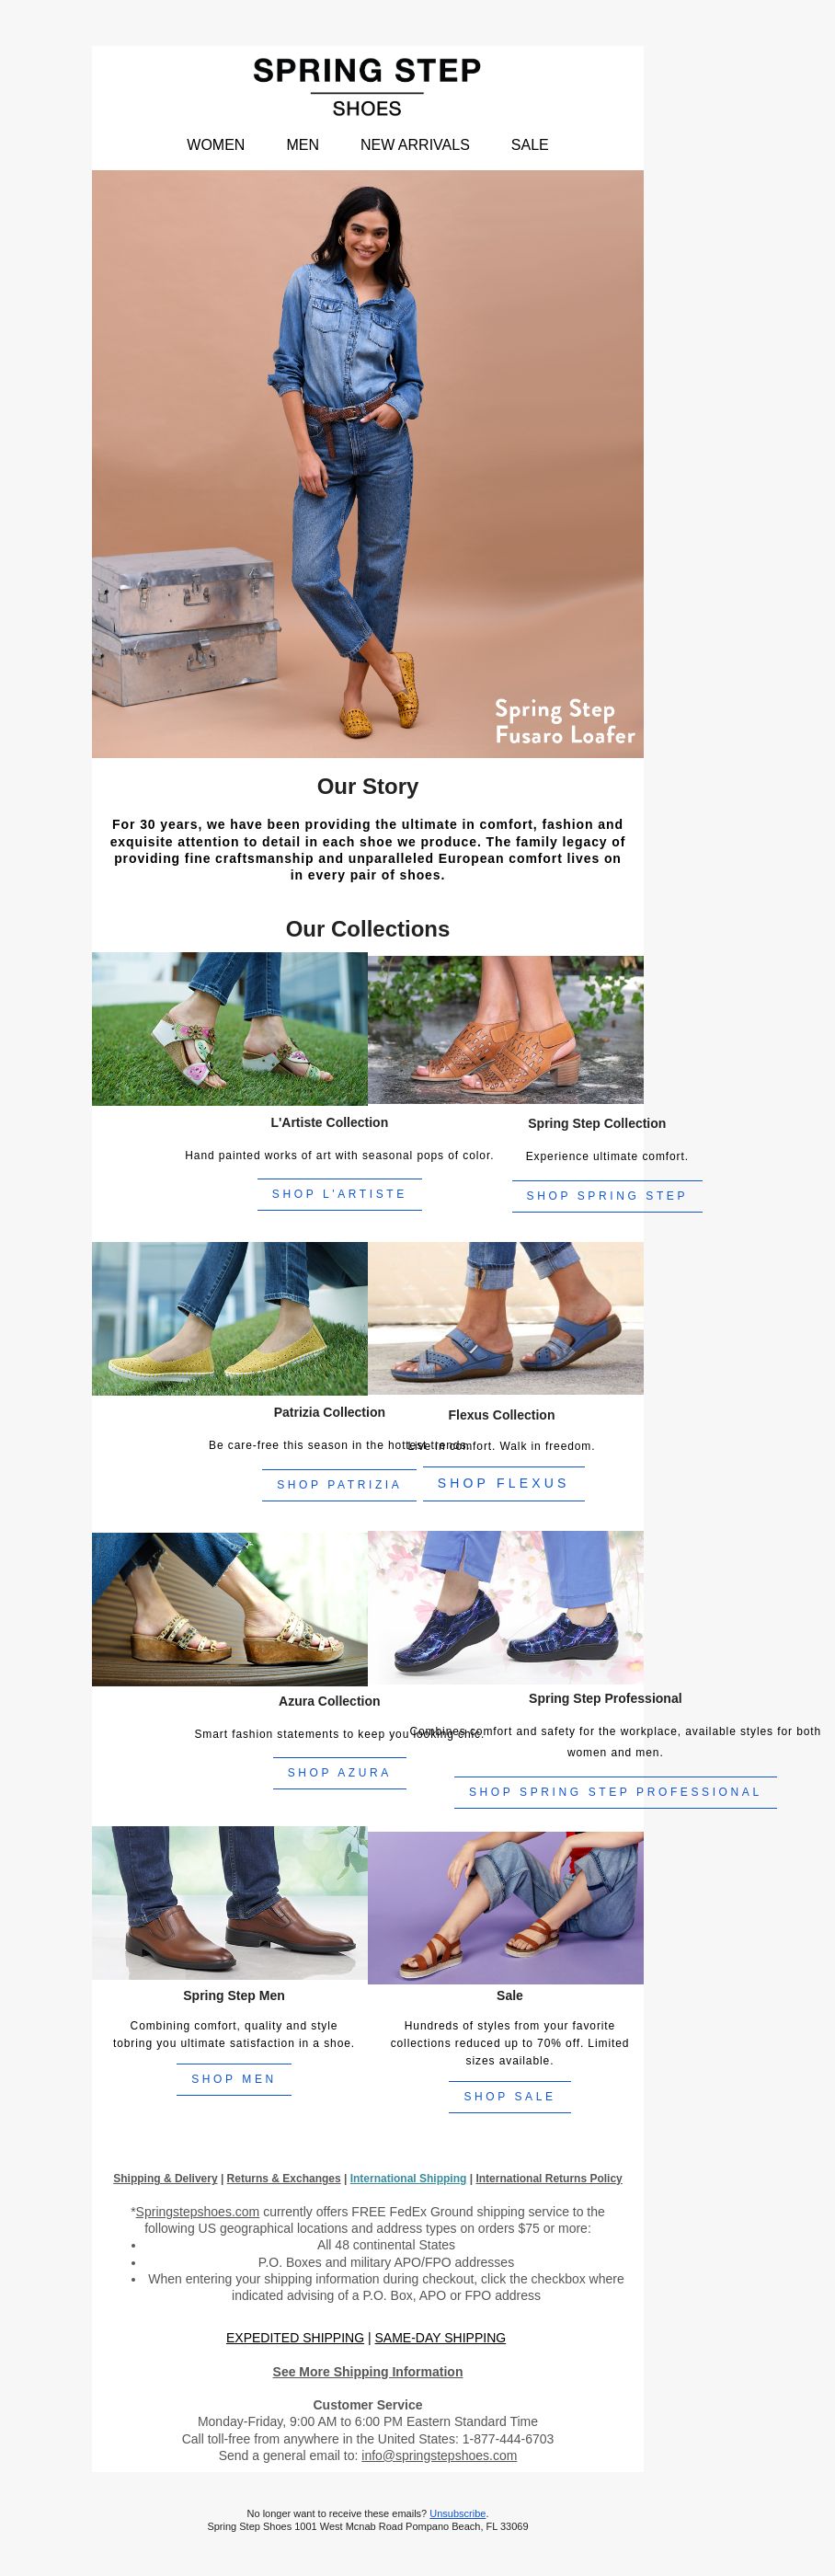Open the NEW ARRIVALS menu link
Viewport: 835px width, 2576px height.
[x=414, y=145]
